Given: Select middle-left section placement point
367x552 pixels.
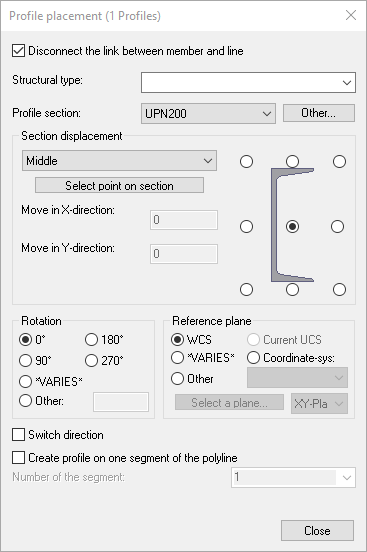Looking at the screenshot, I should point(246,226).
